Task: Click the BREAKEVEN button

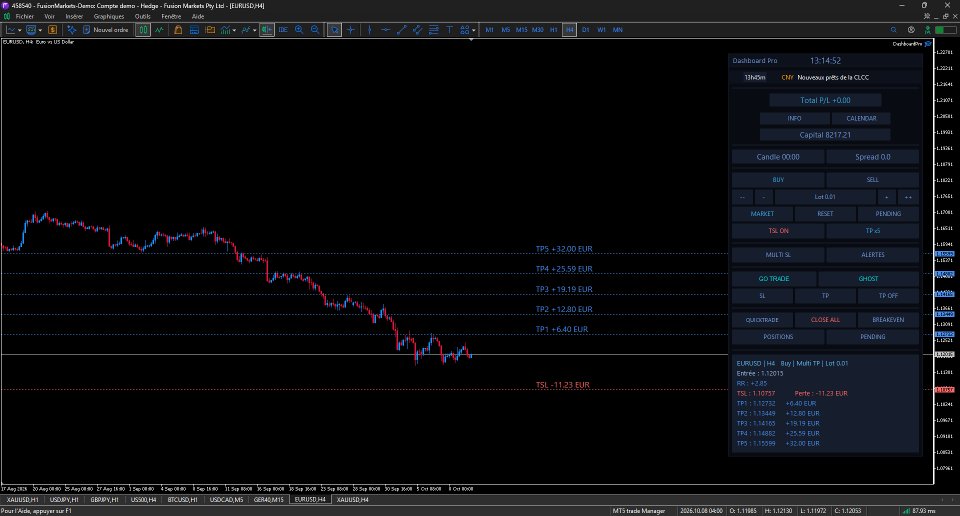Action: 888,320
